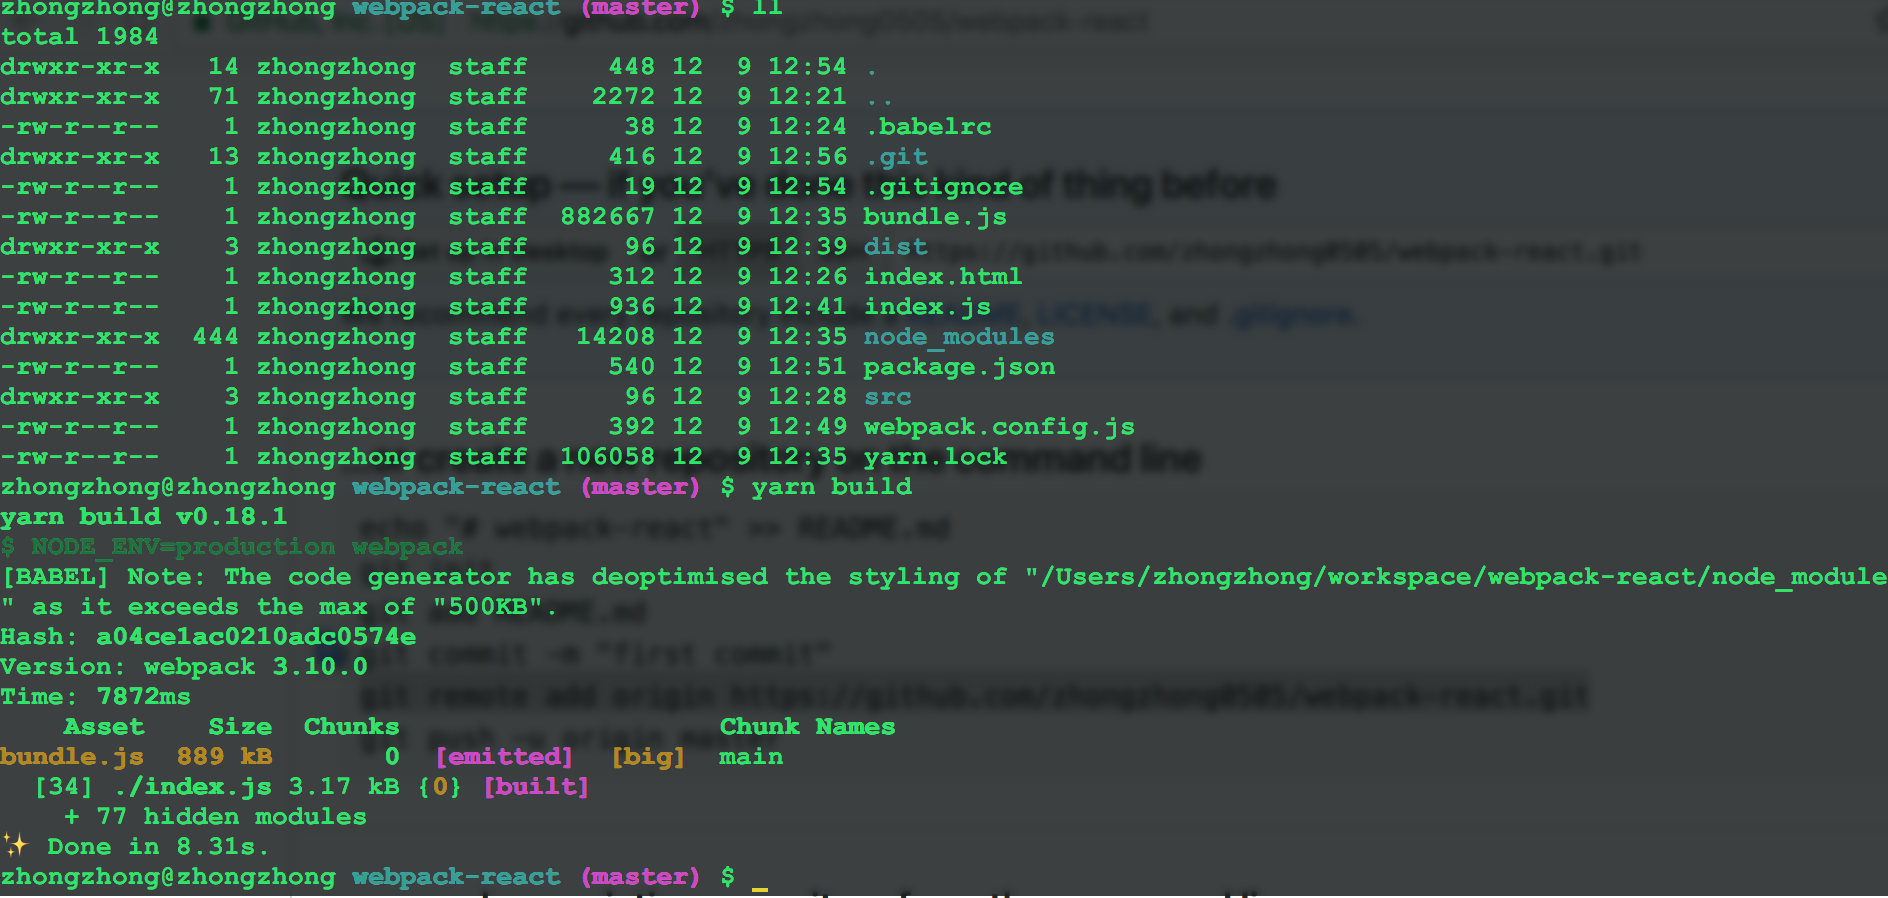Click the 'Done in 8.31s.' message
The width and height of the screenshot is (1888, 898).
[x=158, y=847]
